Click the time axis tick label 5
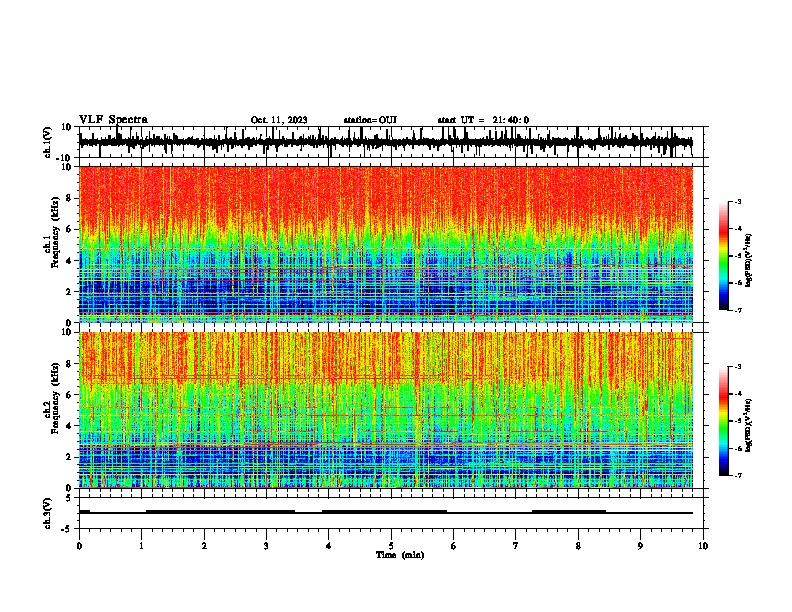 [391, 546]
